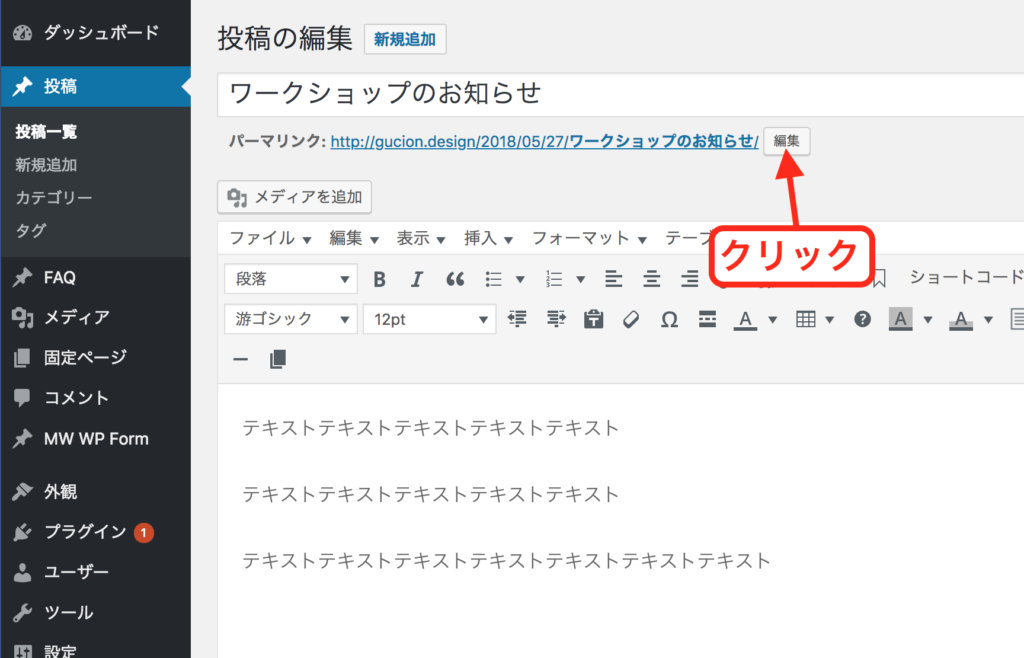Image resolution: width=1024 pixels, height=658 pixels.
Task: Open the 段落 paragraph format dropdown
Action: tap(291, 279)
